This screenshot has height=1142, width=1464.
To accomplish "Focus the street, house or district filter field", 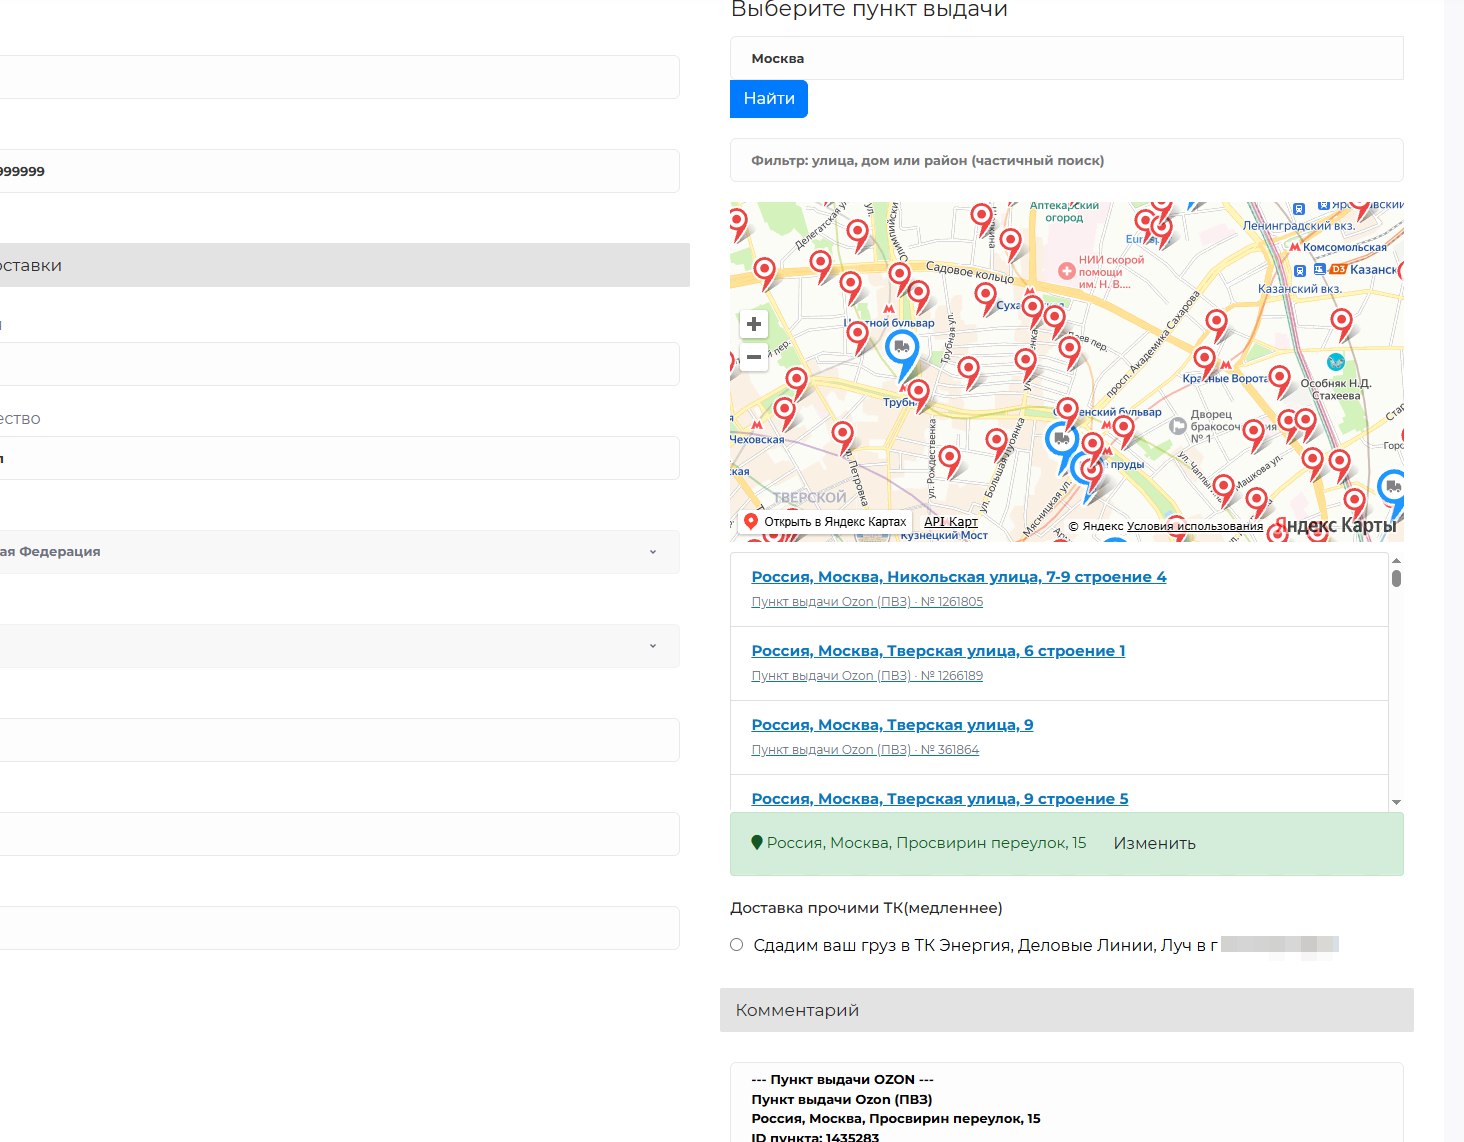I will click(x=1067, y=160).
